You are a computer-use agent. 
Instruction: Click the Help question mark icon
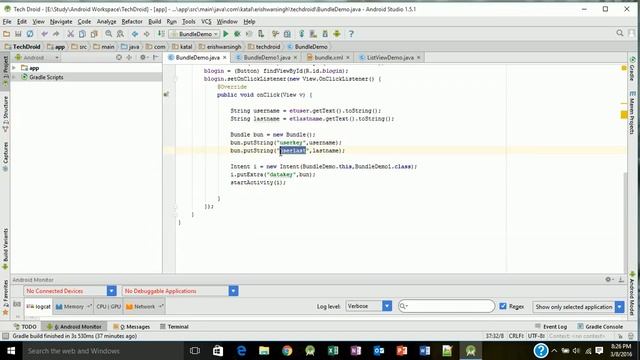pos(351,34)
